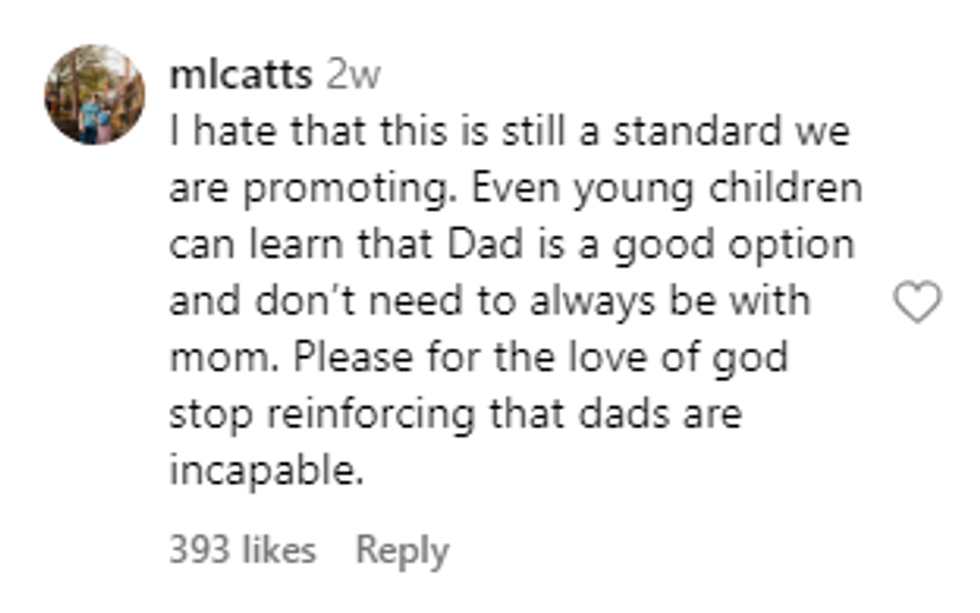This screenshot has width=980, height=613.
Task: Click the 2w comment timestamp
Action: 353,75
